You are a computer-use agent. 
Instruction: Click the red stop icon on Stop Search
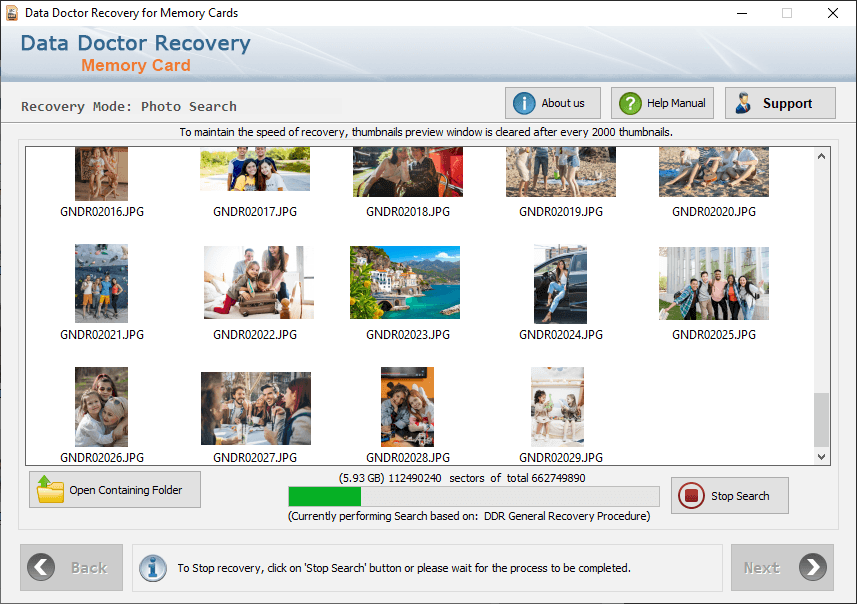[x=691, y=495]
